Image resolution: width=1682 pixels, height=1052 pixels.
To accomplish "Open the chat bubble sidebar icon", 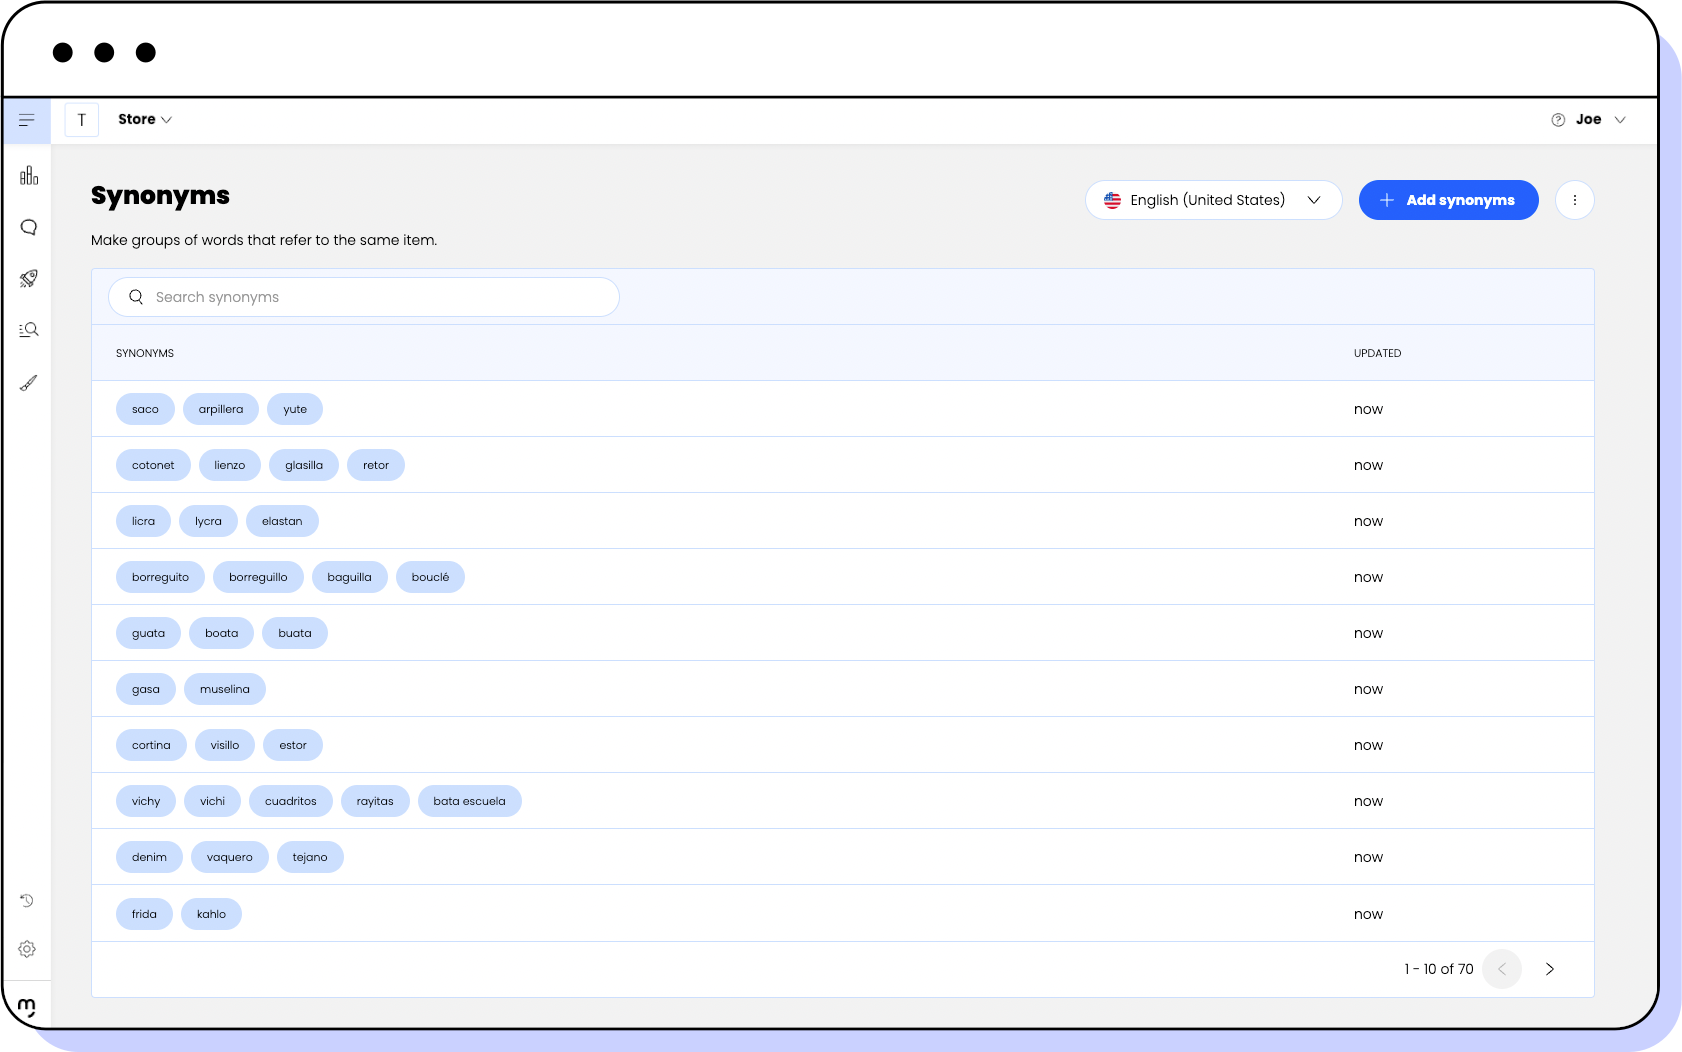I will click(29, 227).
